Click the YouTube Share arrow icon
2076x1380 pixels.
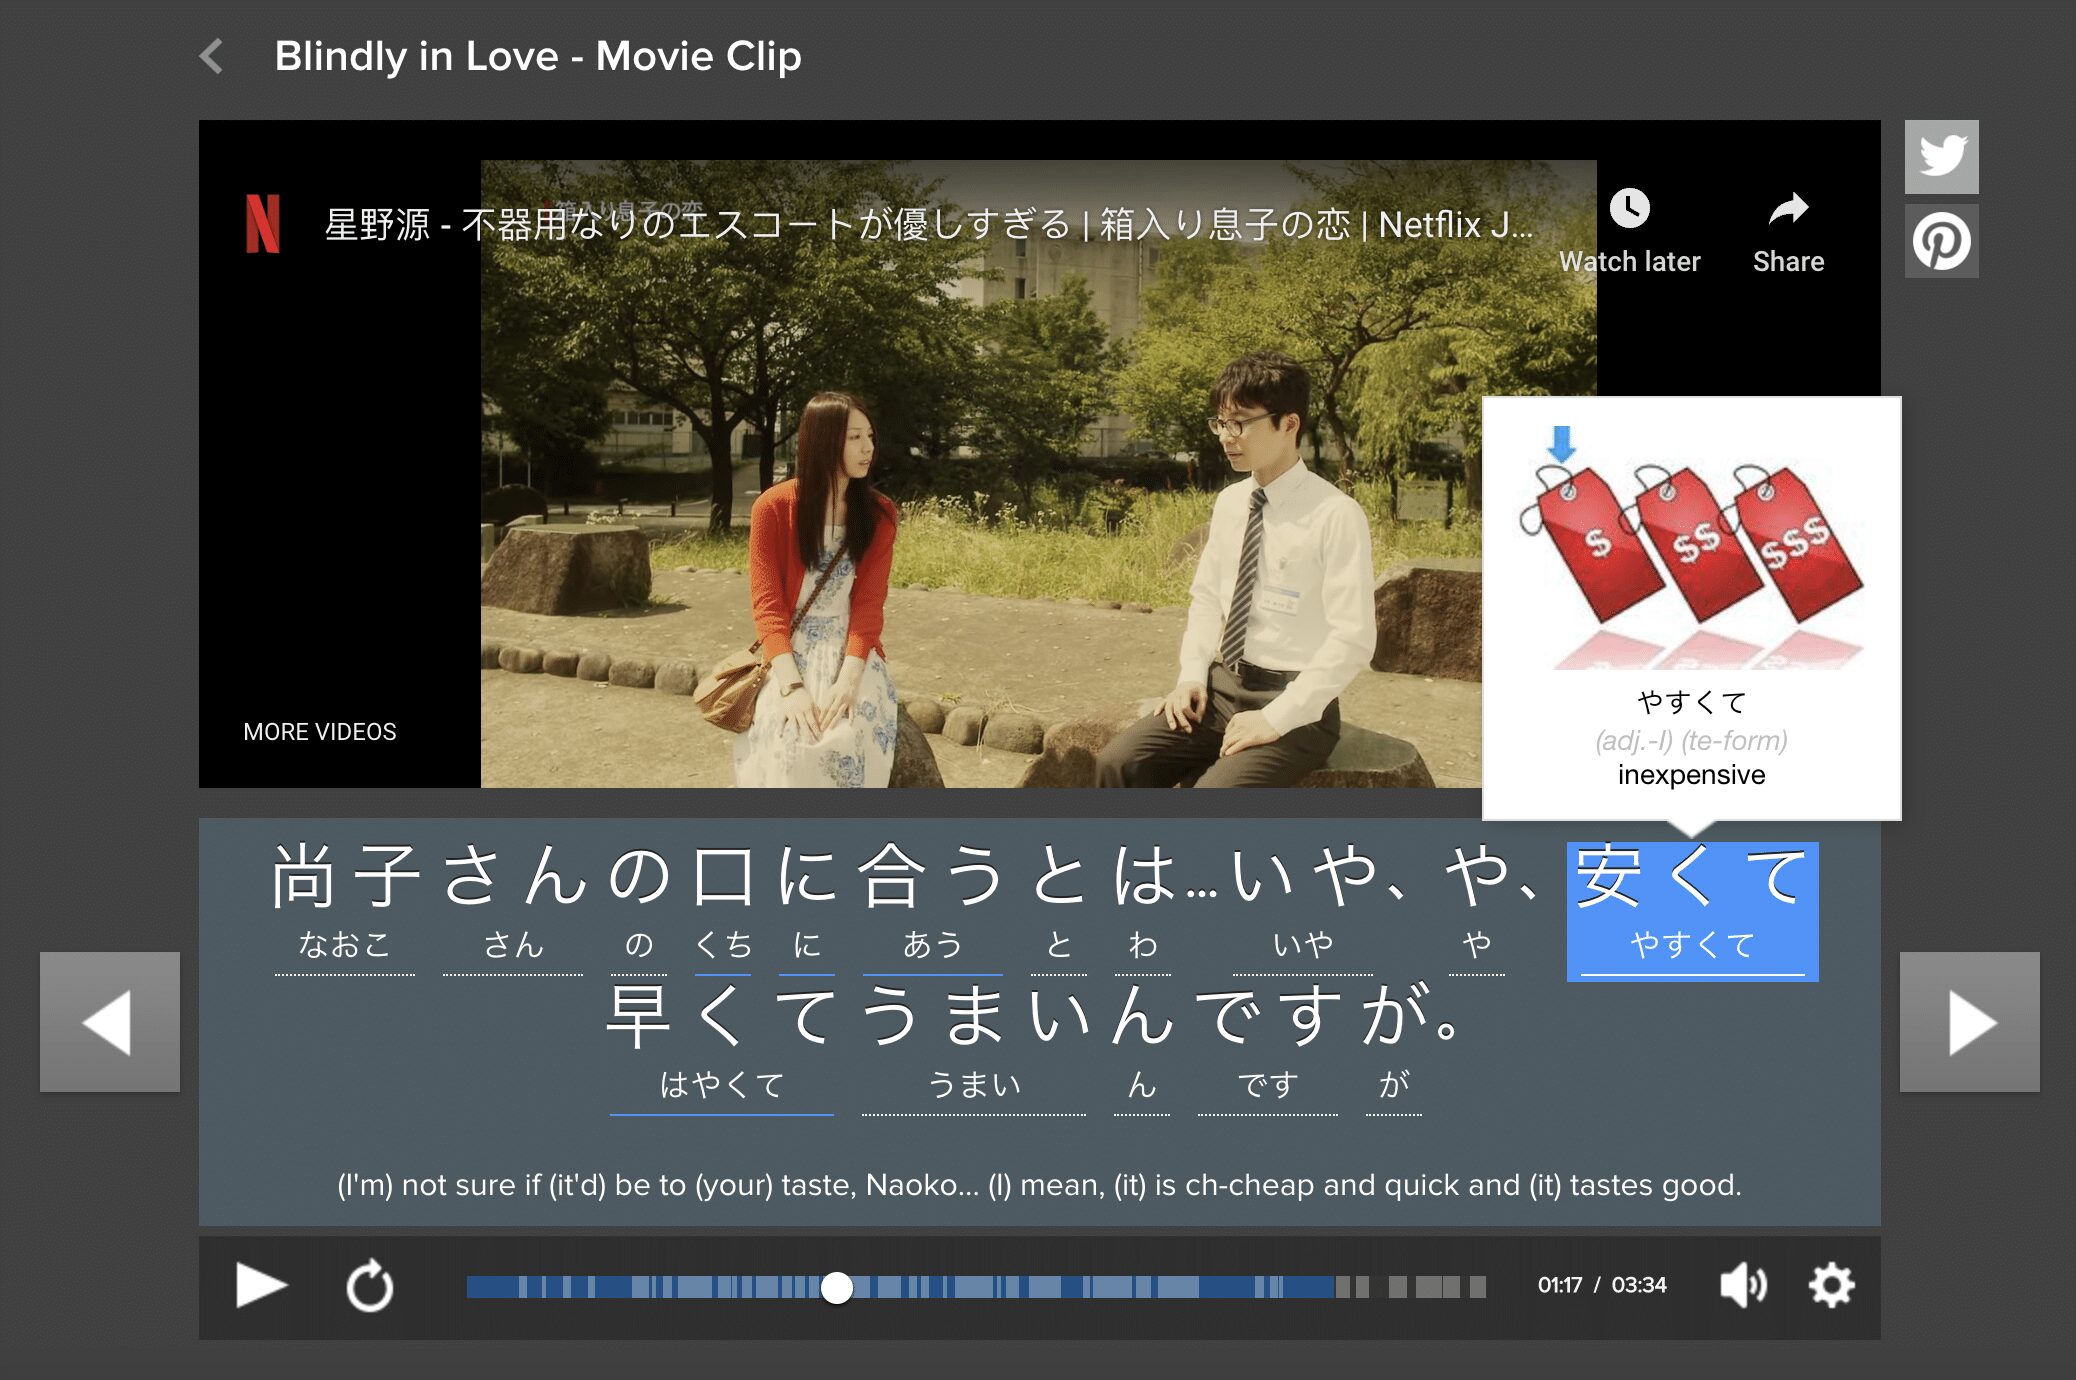[1788, 210]
